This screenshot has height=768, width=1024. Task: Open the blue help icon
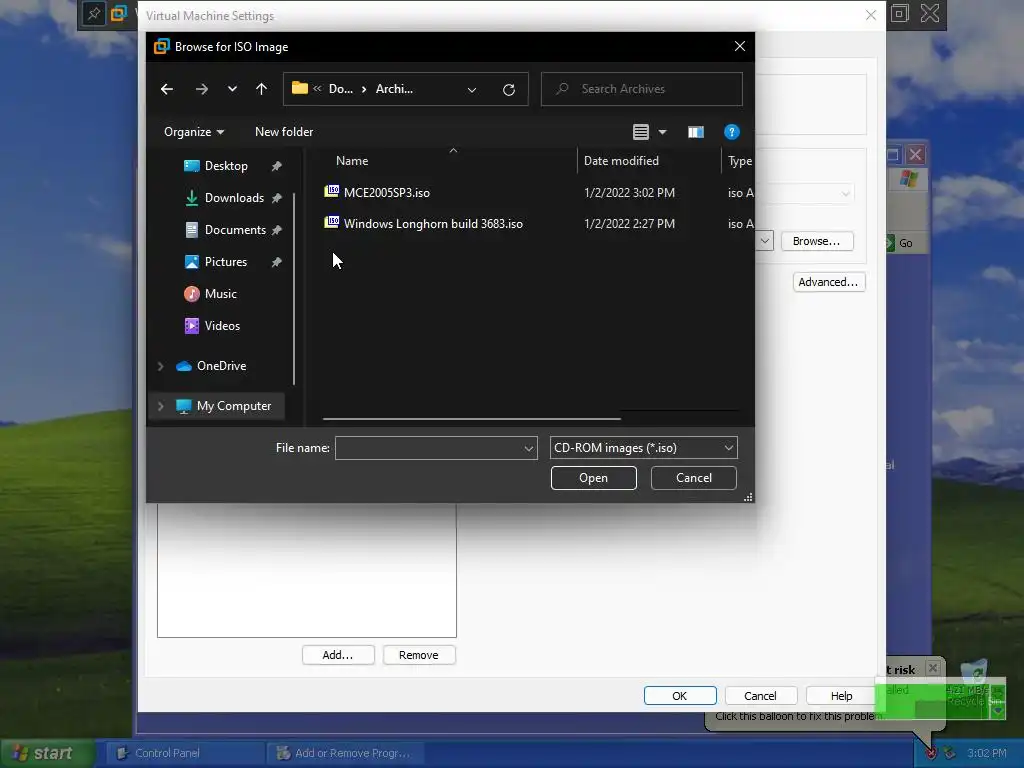coord(731,132)
